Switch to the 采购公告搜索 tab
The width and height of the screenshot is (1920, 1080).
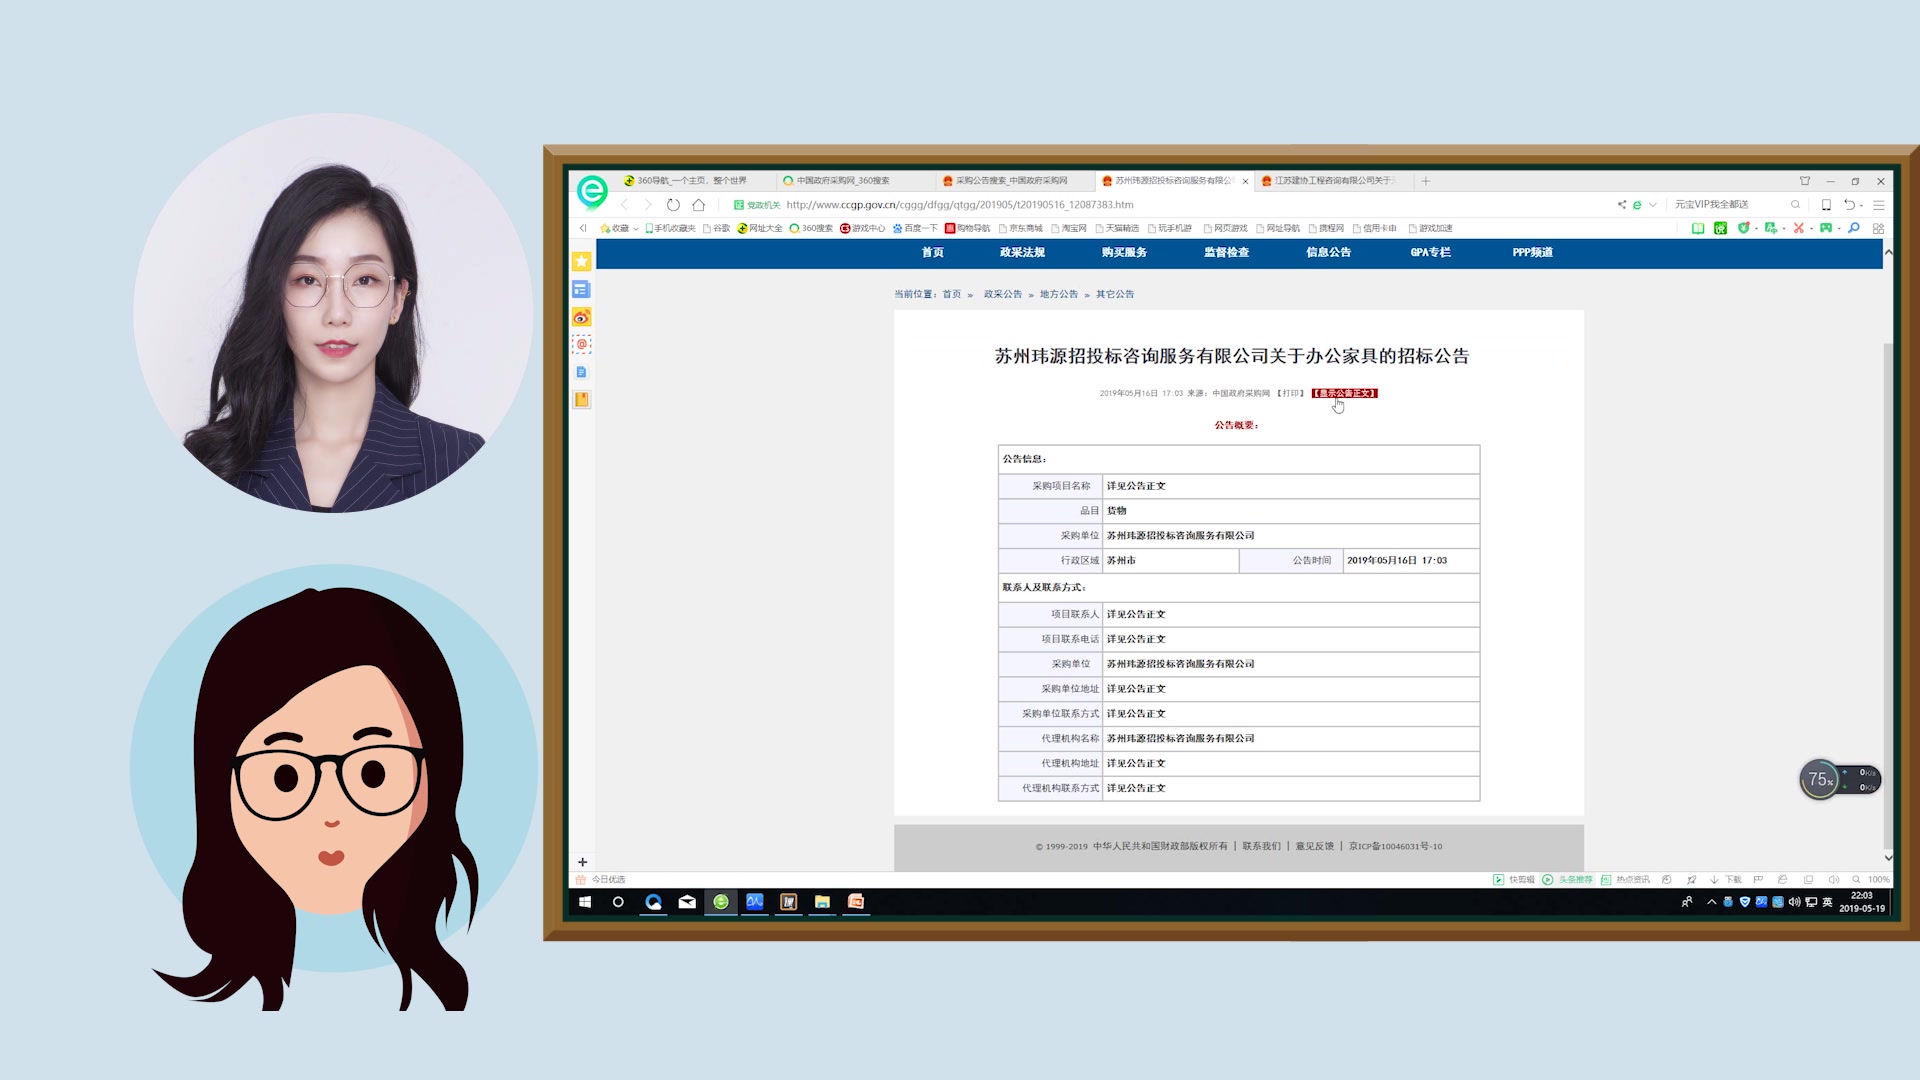[1010, 181]
